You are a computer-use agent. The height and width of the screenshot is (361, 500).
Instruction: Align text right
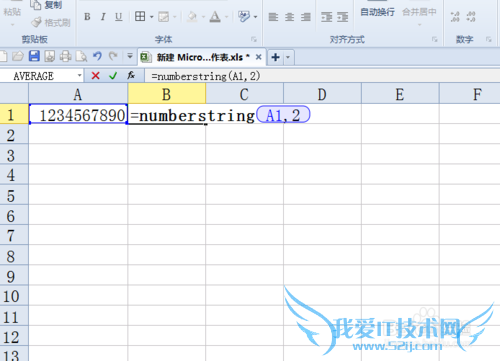click(306, 17)
